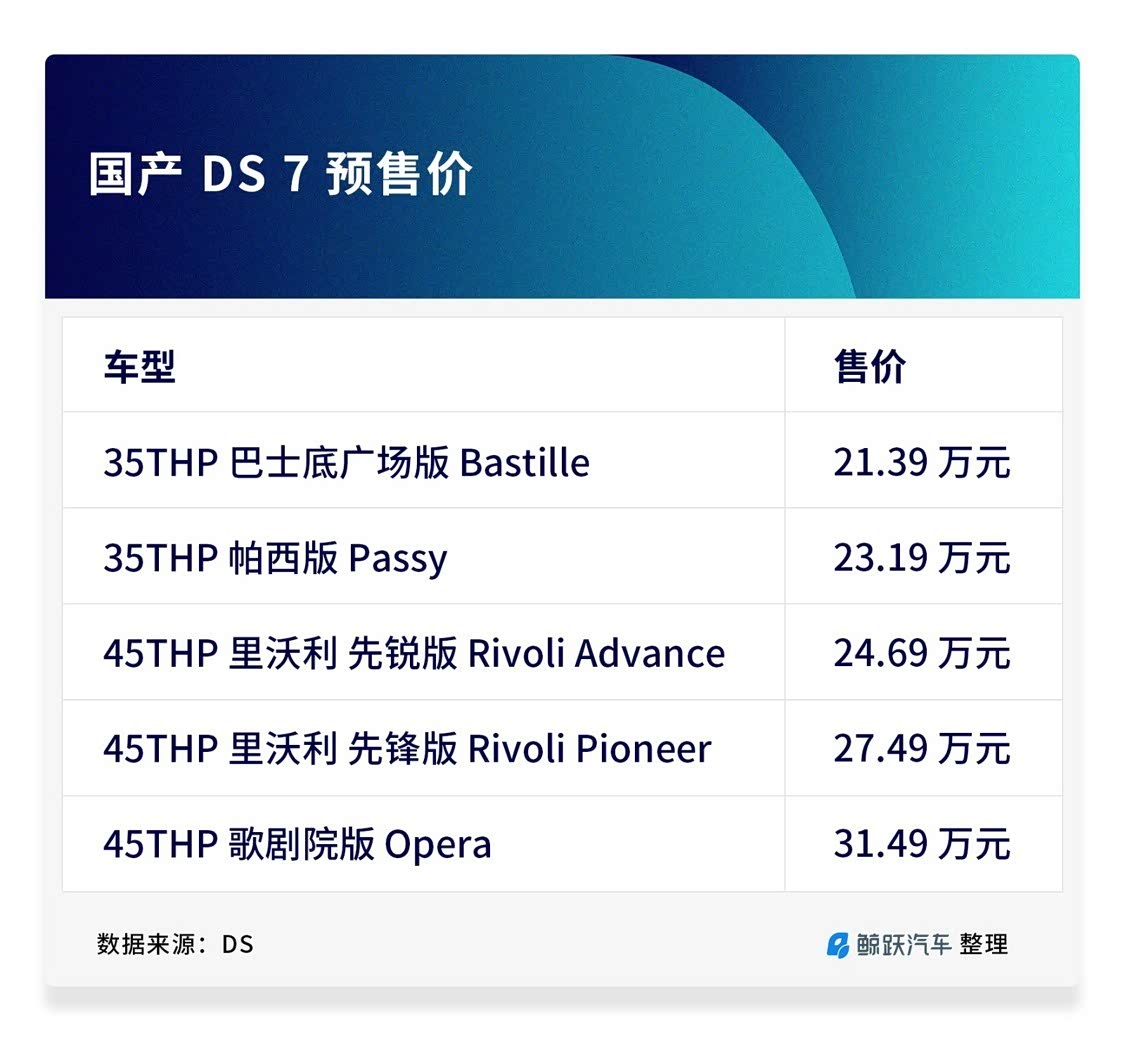
Task: Choose the 45THP 歌剧院版 Opera model
Action: (x=297, y=845)
